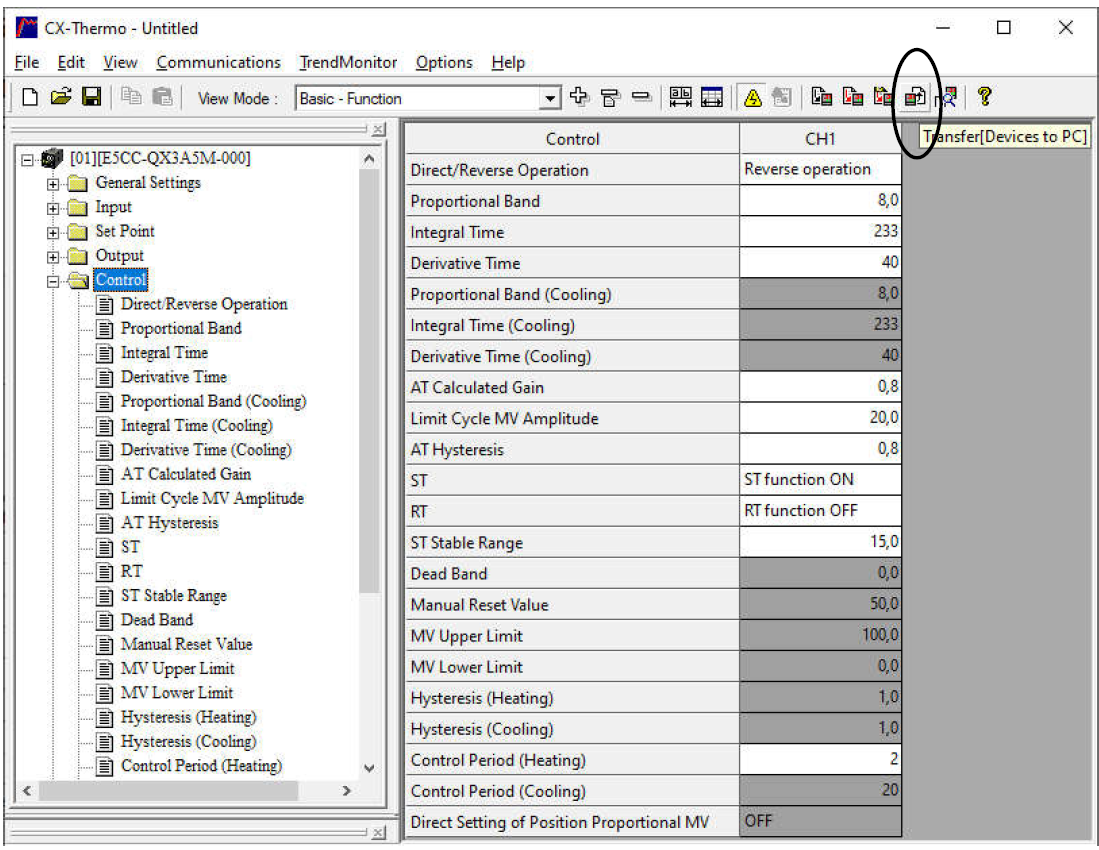Screen dimensions: 1099x850
Task: Close the bottom pane with its small x
Action: point(378,832)
